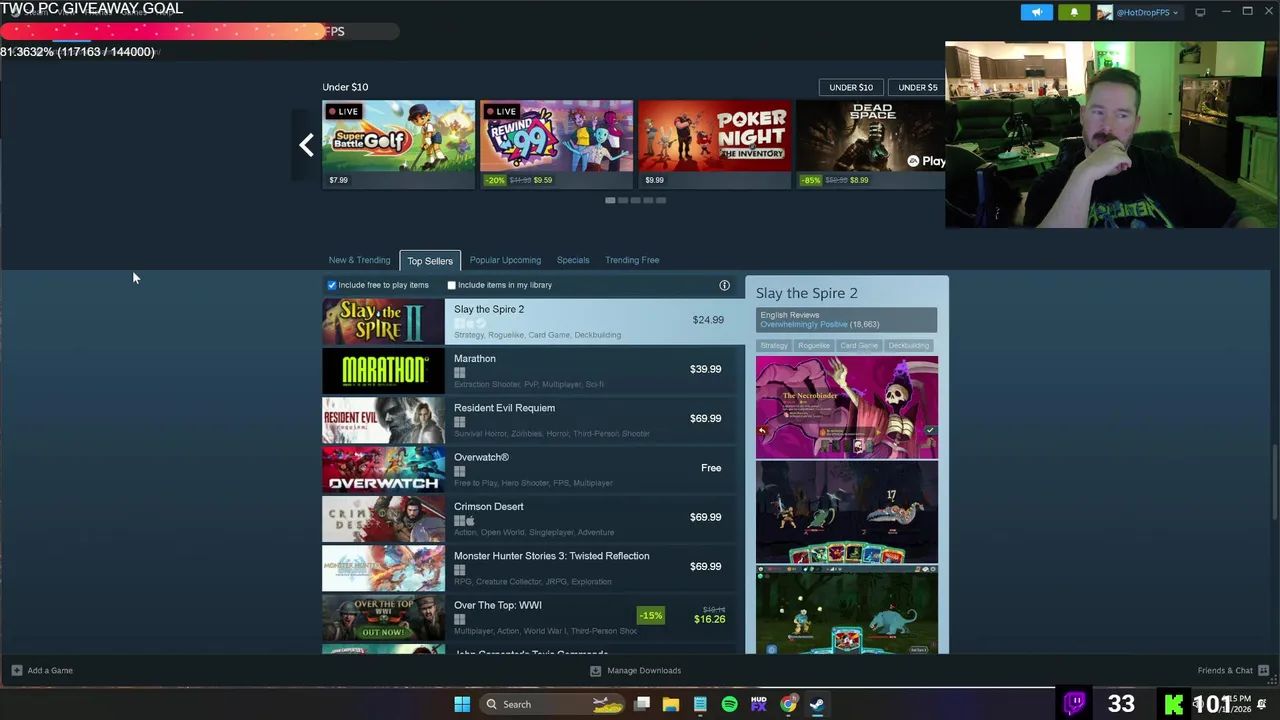Click the Resident Evil Requiem thumbnail
The image size is (1280, 720).
coord(383,419)
